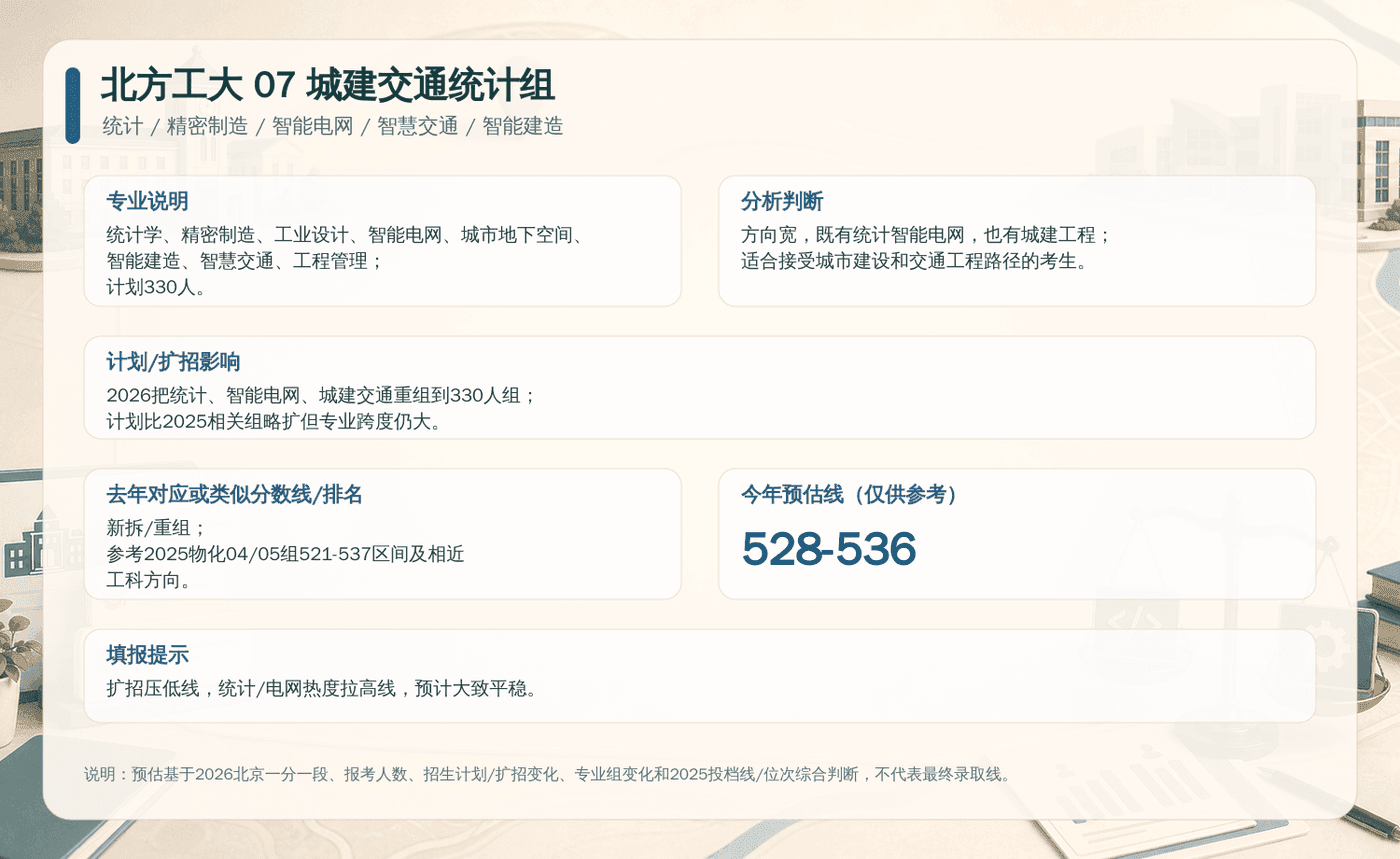1400x859 pixels.
Task: Select the footer note beginning 说明：预估基于2026北京一分一段
Action: pos(550,774)
